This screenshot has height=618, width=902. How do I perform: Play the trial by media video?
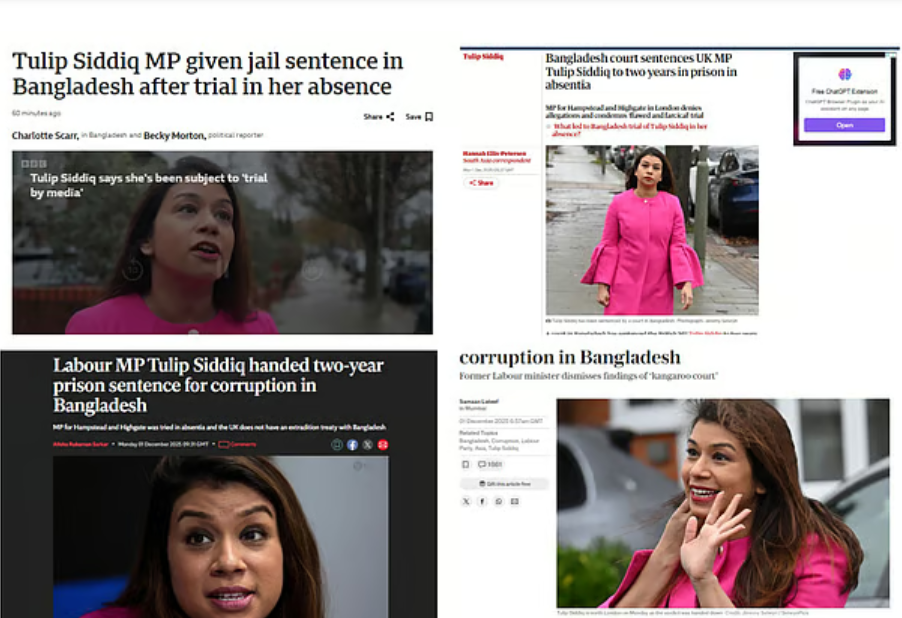click(x=222, y=242)
